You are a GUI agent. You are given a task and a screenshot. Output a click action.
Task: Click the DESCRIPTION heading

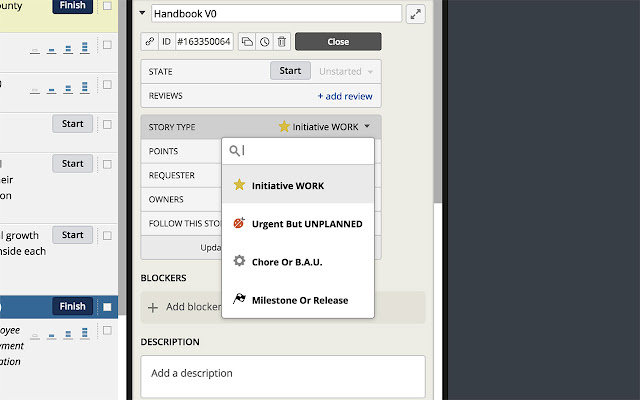tap(170, 342)
